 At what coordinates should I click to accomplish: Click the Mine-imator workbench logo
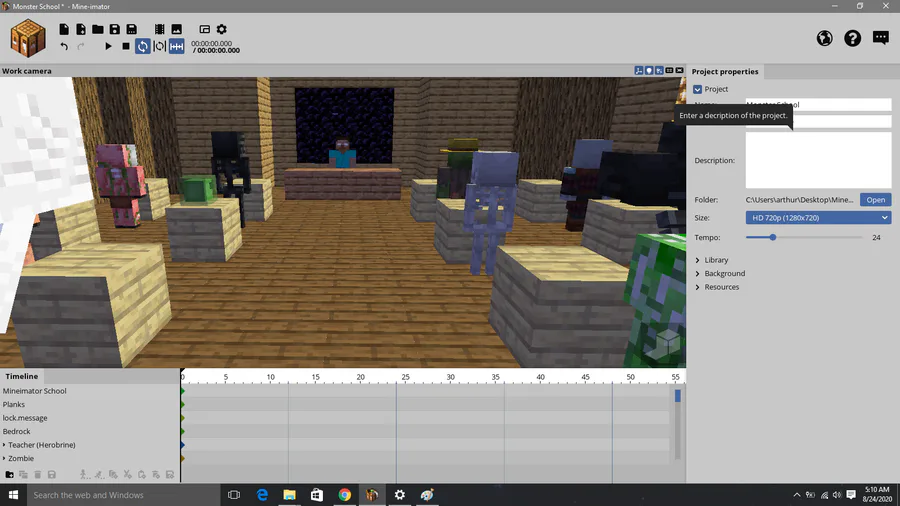28,38
